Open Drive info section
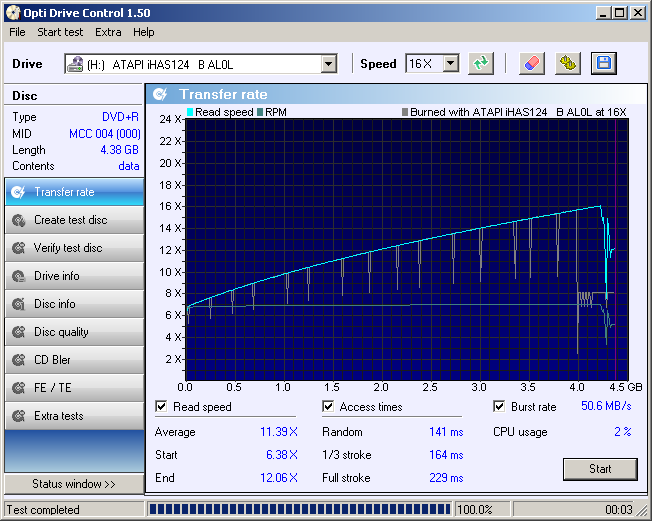The width and height of the screenshot is (652, 521). pyautogui.click(x=74, y=276)
